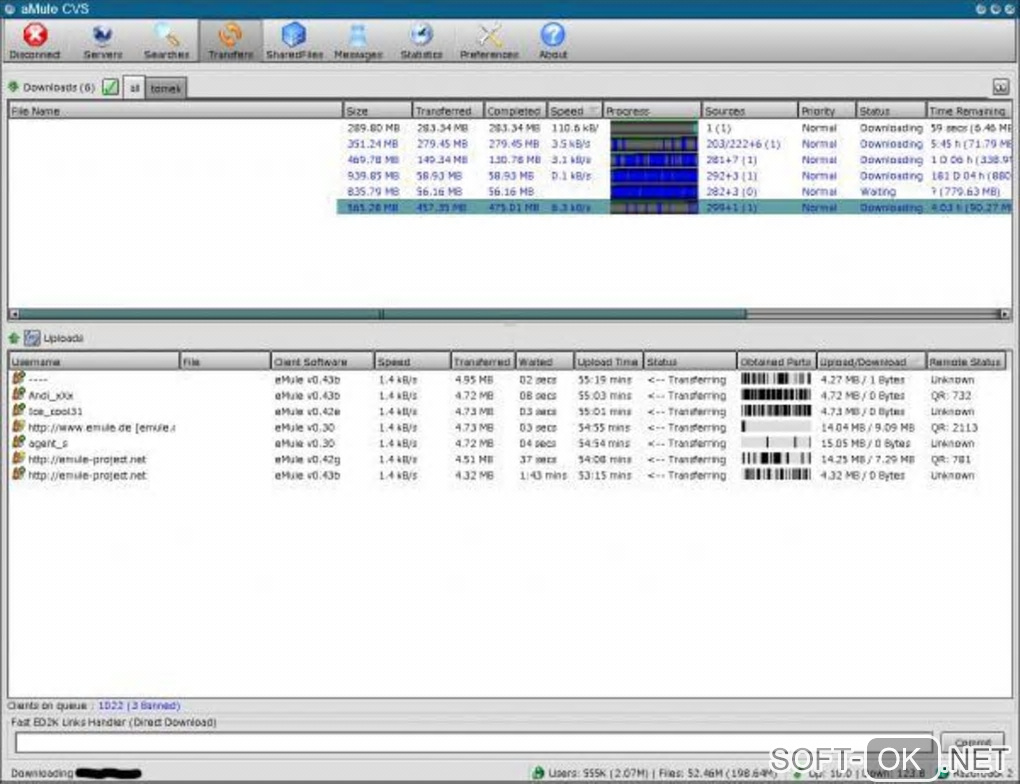Click the progress bar of the 469.78 MB download
This screenshot has width=1020, height=784.
(654, 159)
